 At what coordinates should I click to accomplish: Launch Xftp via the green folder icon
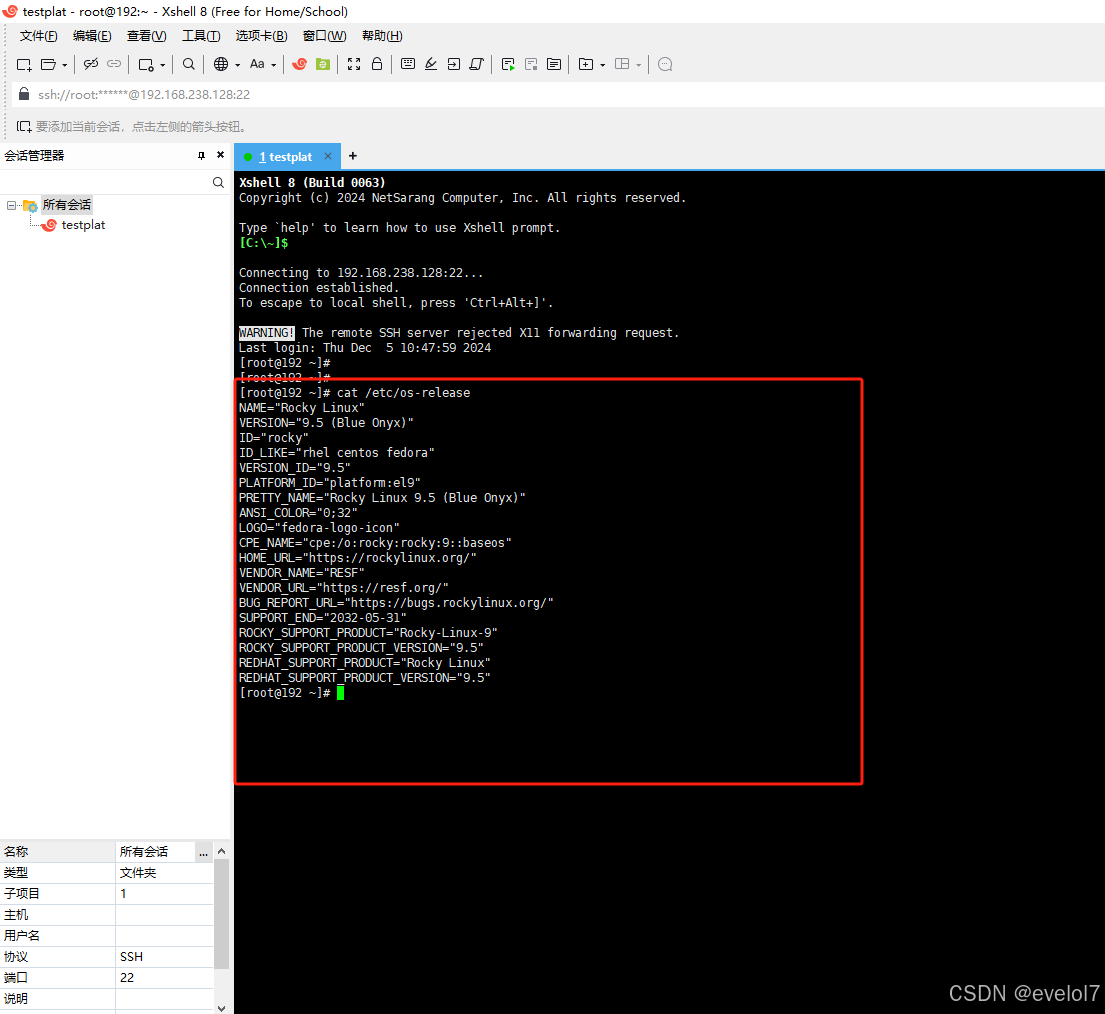[323, 64]
